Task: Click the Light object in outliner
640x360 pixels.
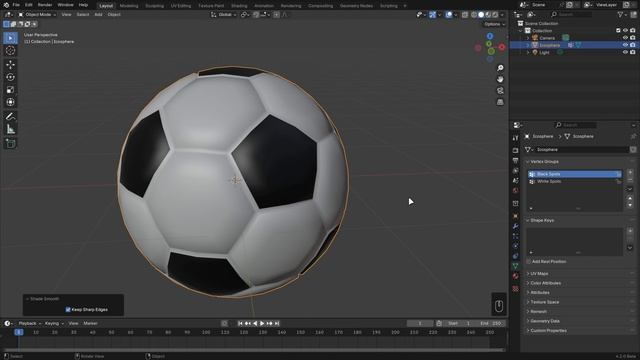Action: click(x=544, y=53)
